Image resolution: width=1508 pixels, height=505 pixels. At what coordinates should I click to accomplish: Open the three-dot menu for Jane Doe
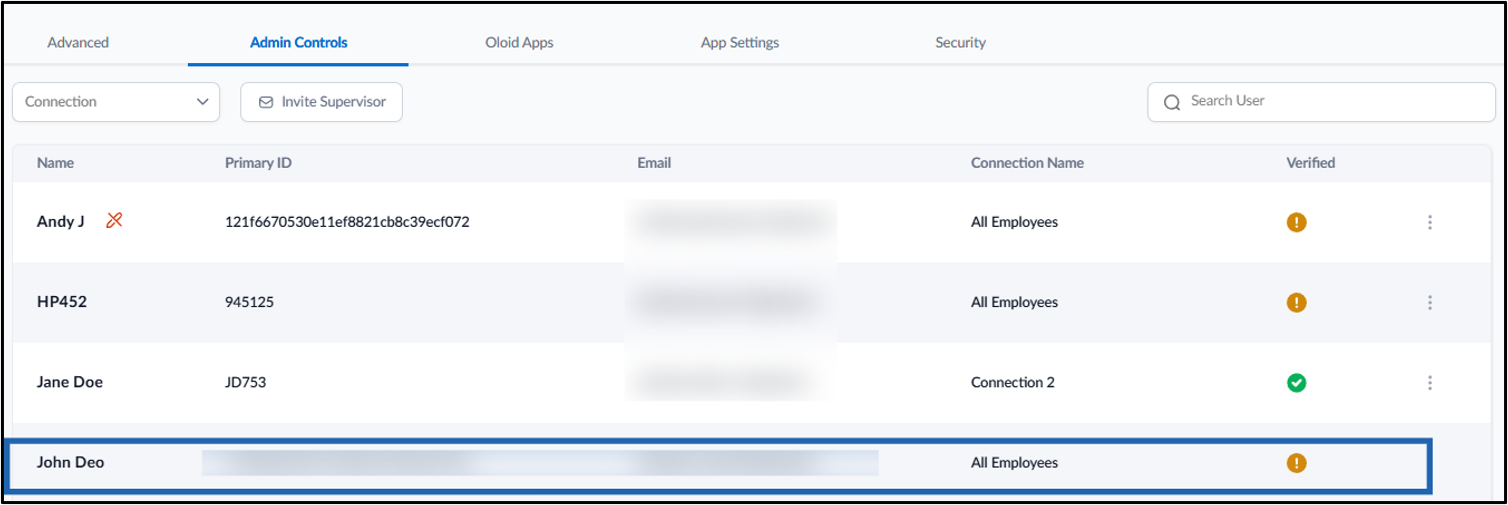tap(1430, 382)
